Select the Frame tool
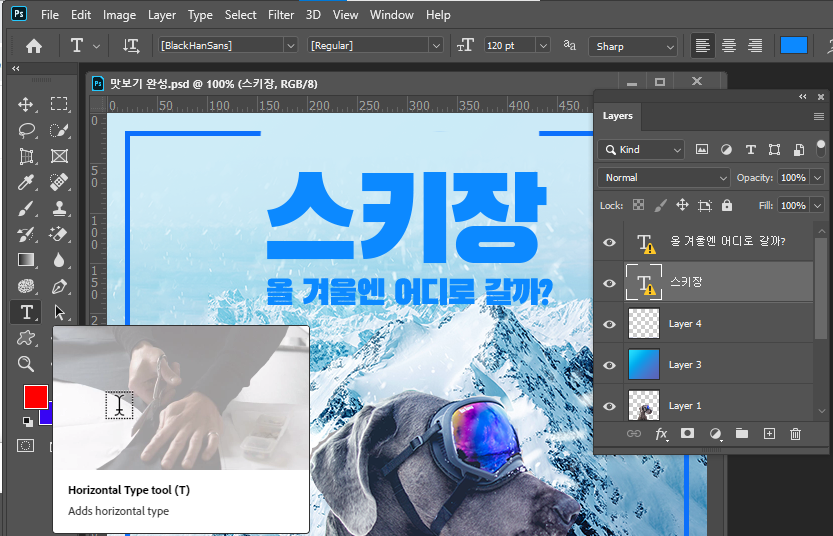This screenshot has width=833, height=536. tap(59, 156)
